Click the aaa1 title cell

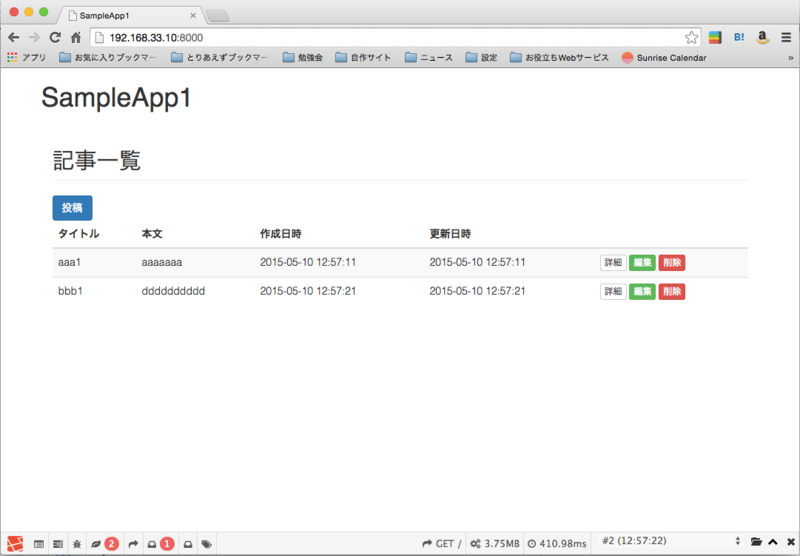tap(69, 262)
